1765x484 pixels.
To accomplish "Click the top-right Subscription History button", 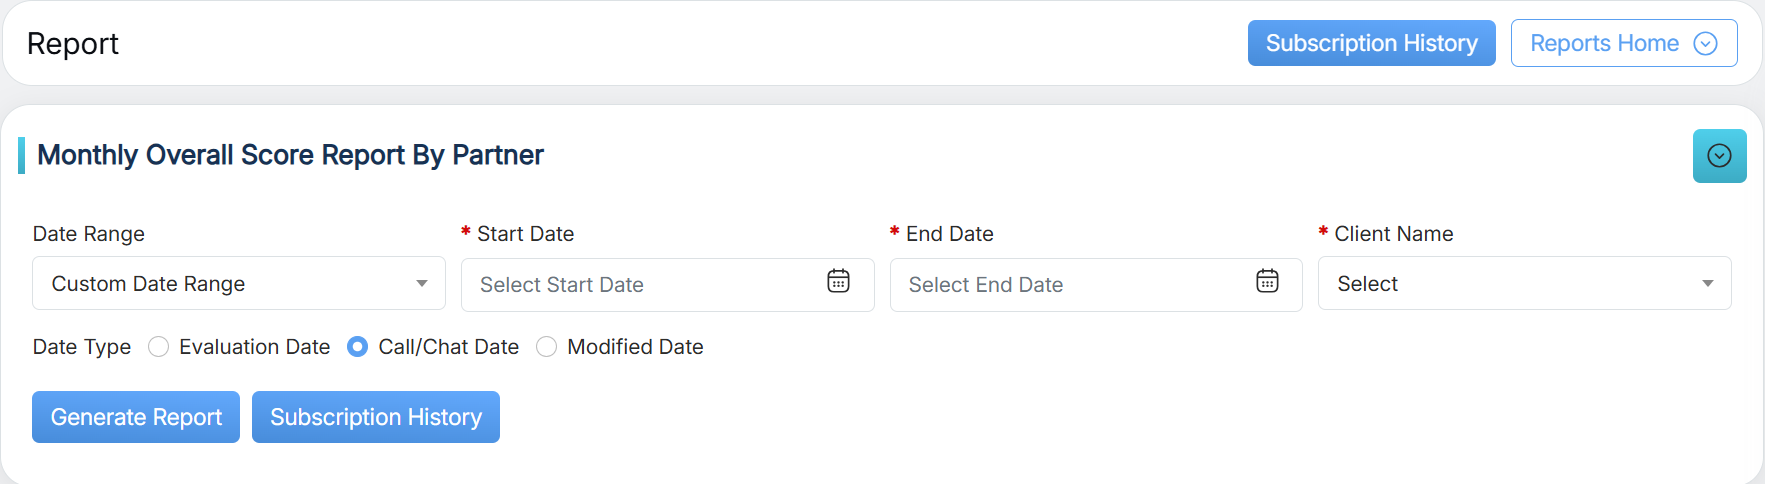I will (1371, 44).
